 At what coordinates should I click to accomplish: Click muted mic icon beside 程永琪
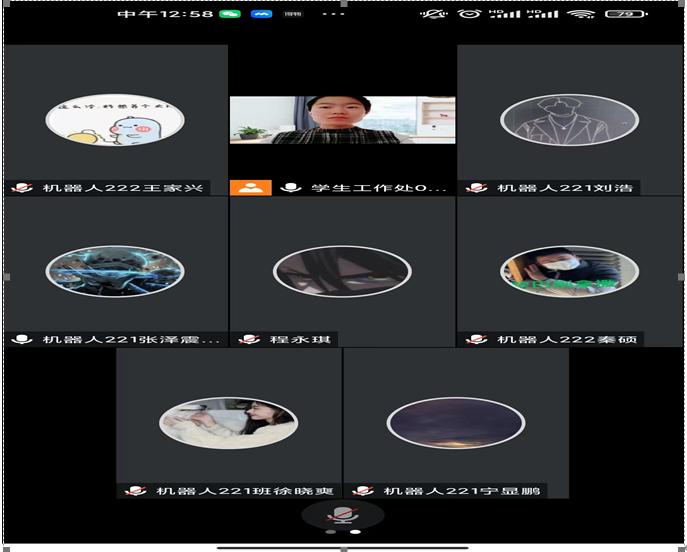250,339
